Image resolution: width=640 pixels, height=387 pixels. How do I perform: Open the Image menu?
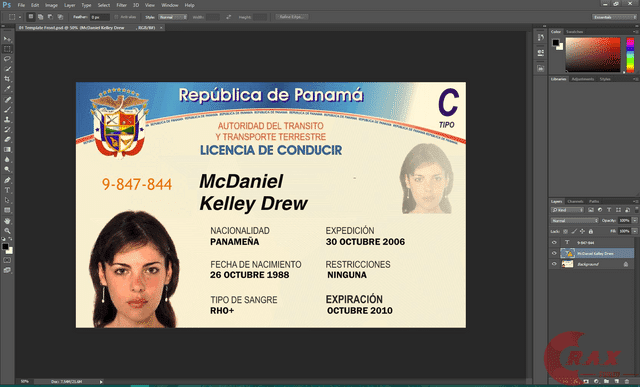[51, 5]
